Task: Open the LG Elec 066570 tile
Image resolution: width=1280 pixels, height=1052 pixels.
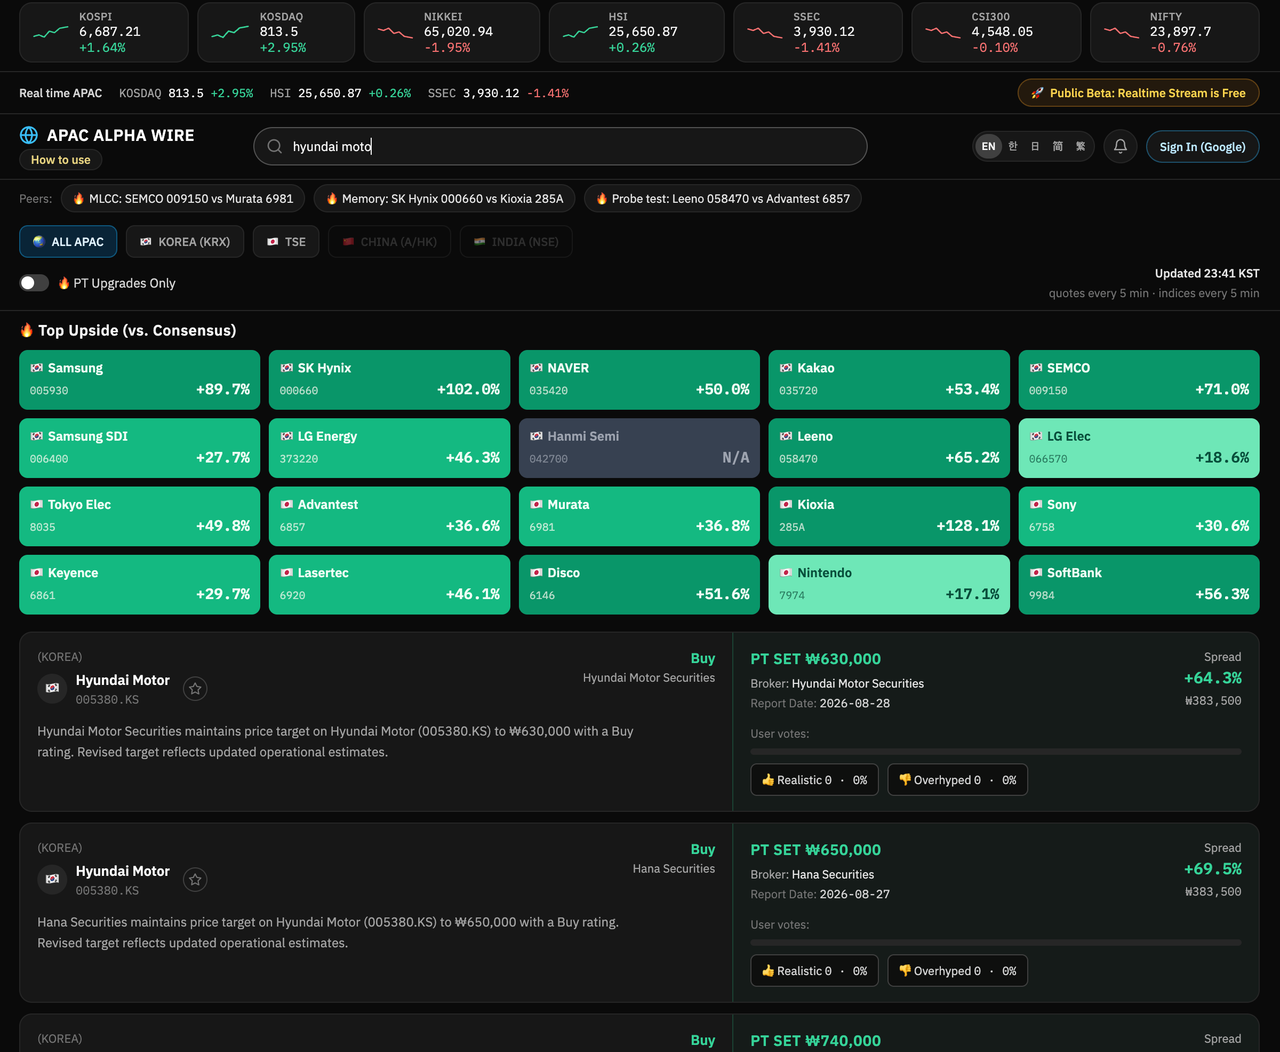Action: pyautogui.click(x=1139, y=448)
